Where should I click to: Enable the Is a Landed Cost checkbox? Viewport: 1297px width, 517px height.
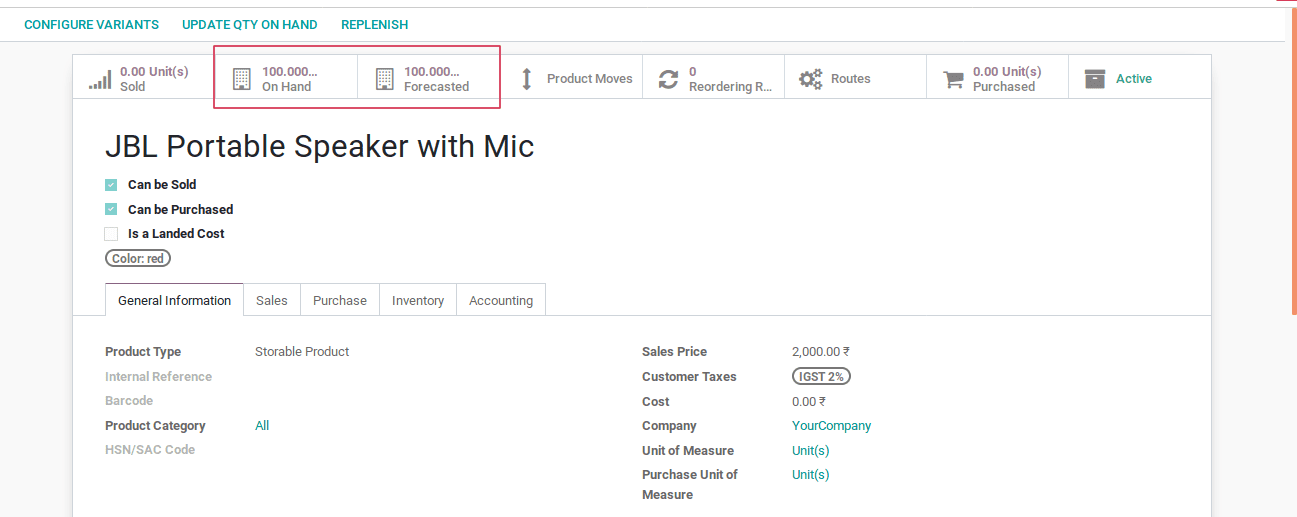point(111,234)
